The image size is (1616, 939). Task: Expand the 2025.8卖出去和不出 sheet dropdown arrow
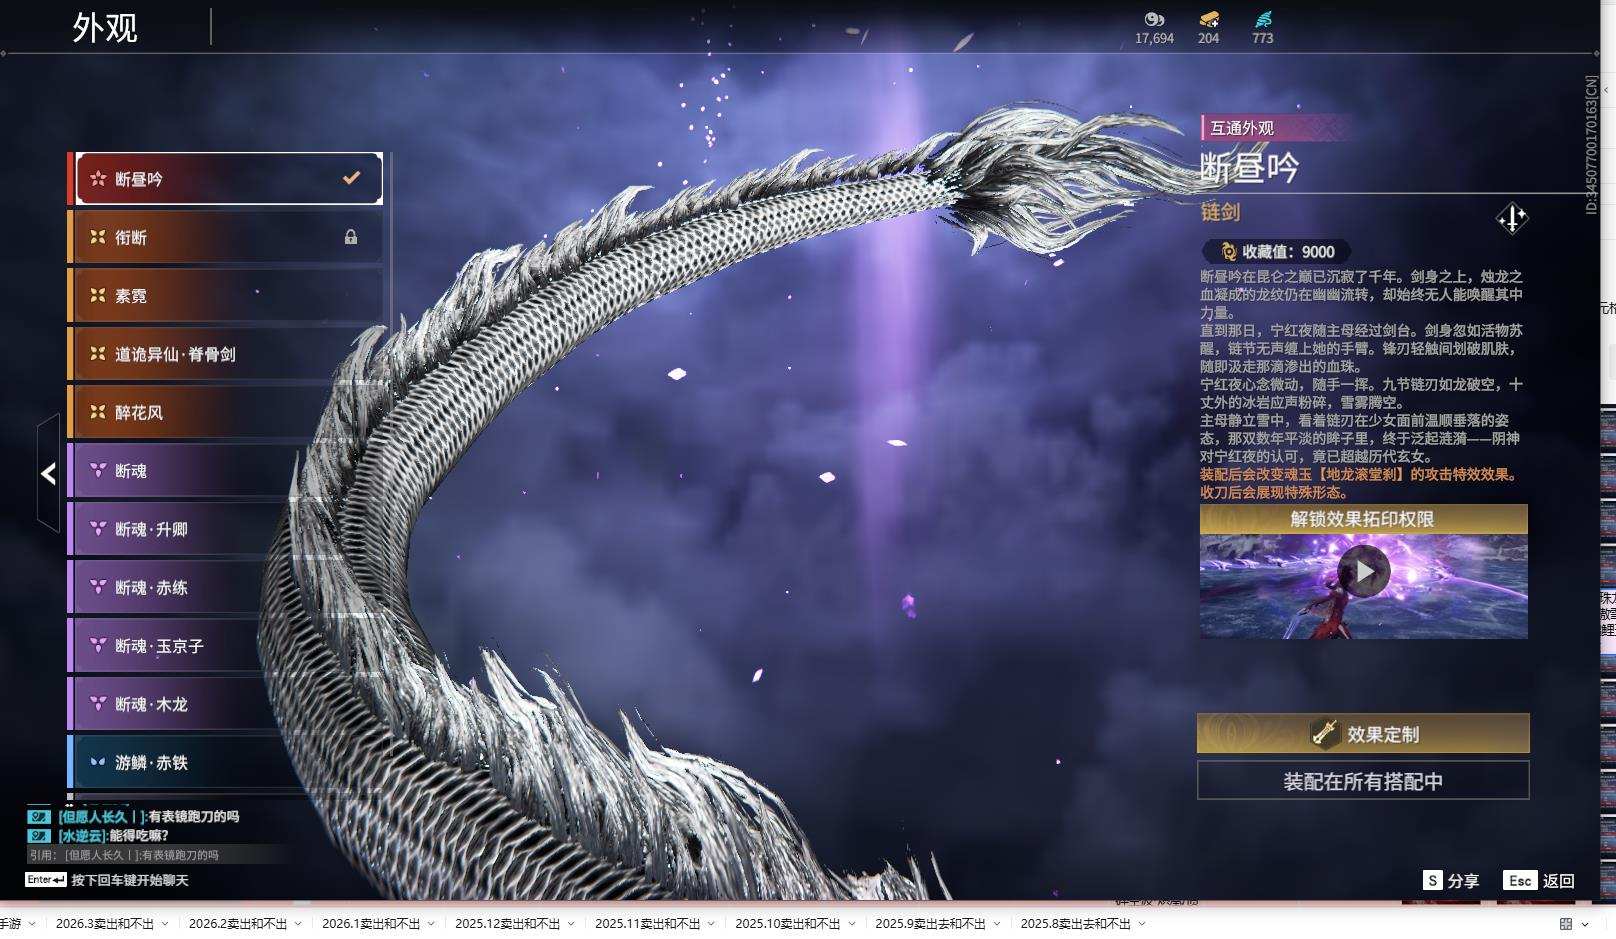click(1141, 924)
